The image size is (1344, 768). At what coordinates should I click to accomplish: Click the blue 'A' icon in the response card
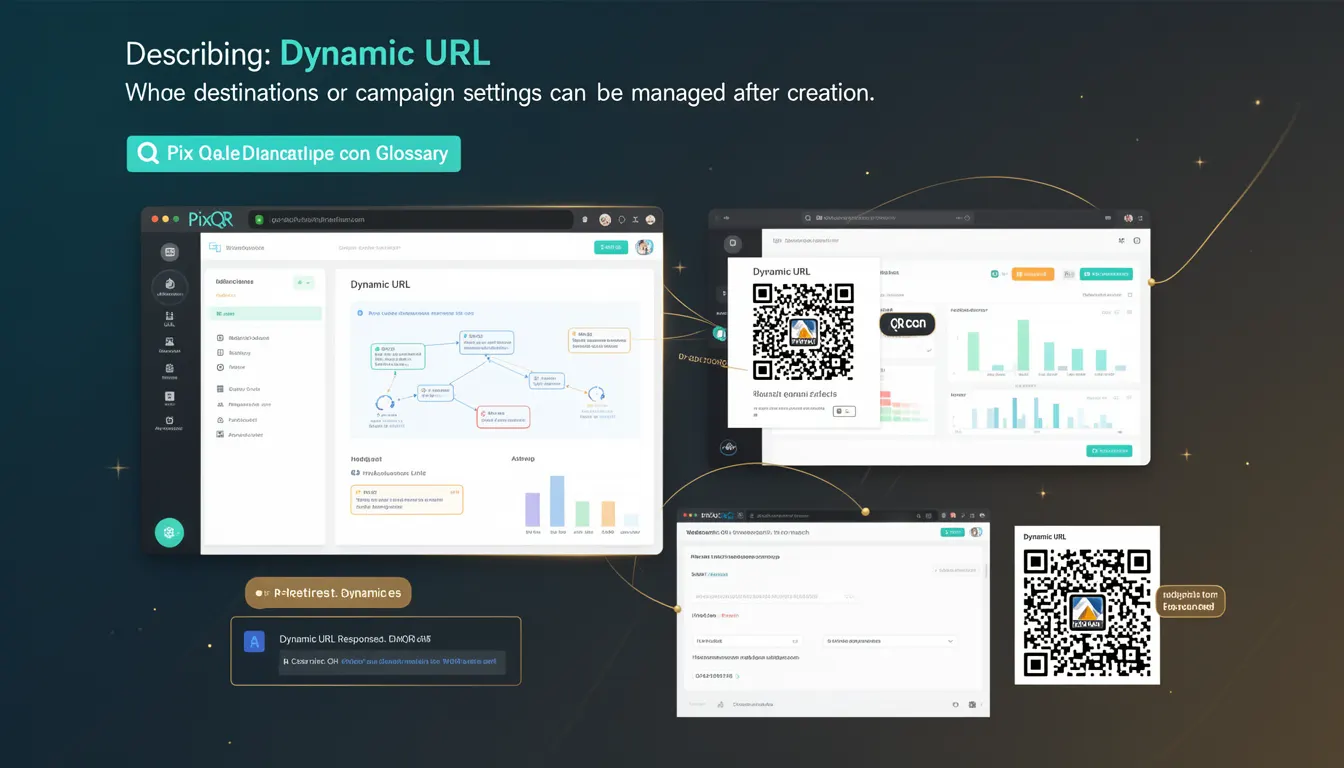coord(254,642)
